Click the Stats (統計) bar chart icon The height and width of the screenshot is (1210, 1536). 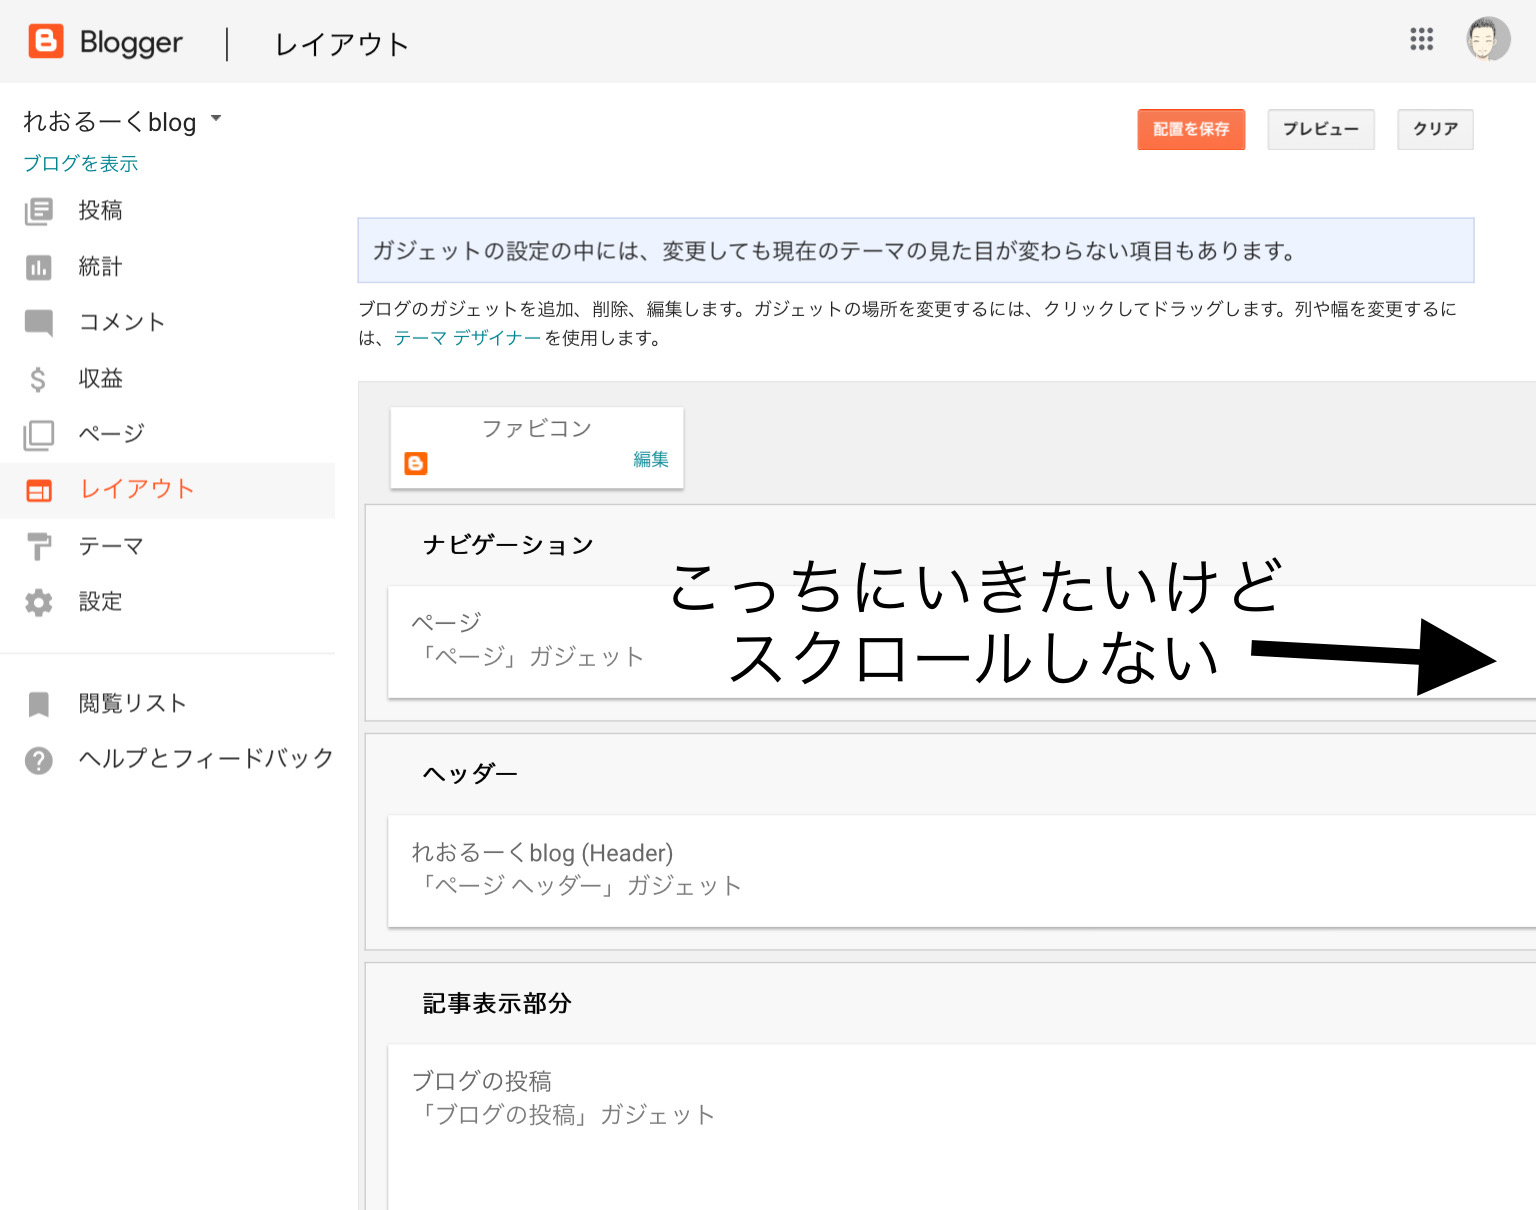tap(39, 267)
